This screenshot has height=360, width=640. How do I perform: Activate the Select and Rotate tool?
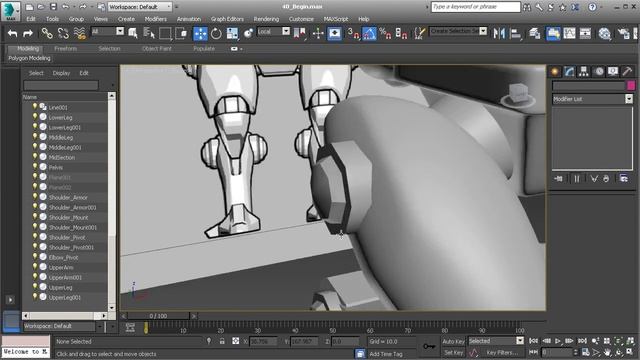click(x=216, y=33)
